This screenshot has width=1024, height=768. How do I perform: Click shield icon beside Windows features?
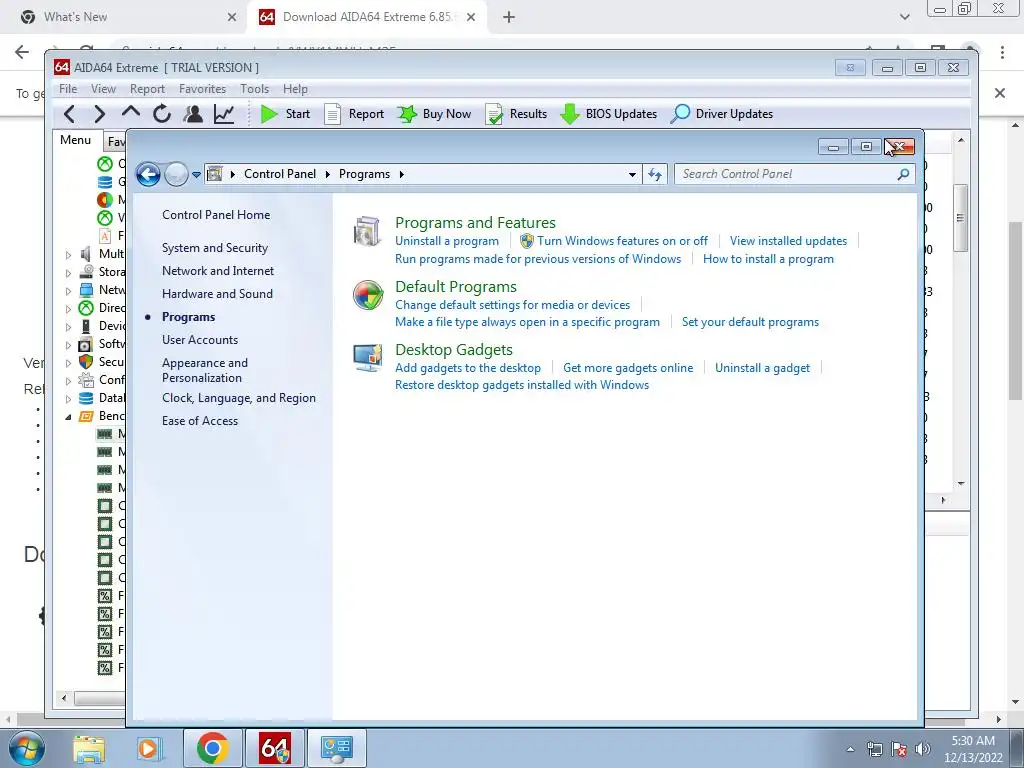527,241
